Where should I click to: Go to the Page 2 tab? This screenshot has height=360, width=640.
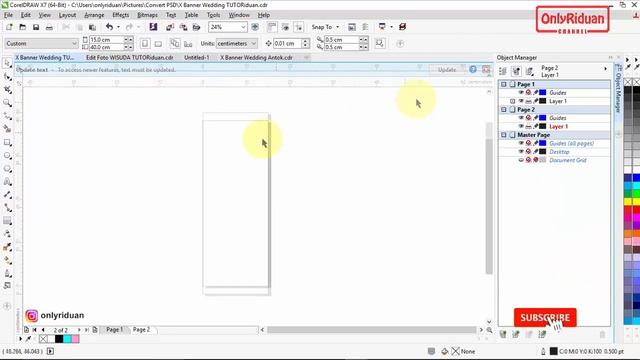[141, 329]
